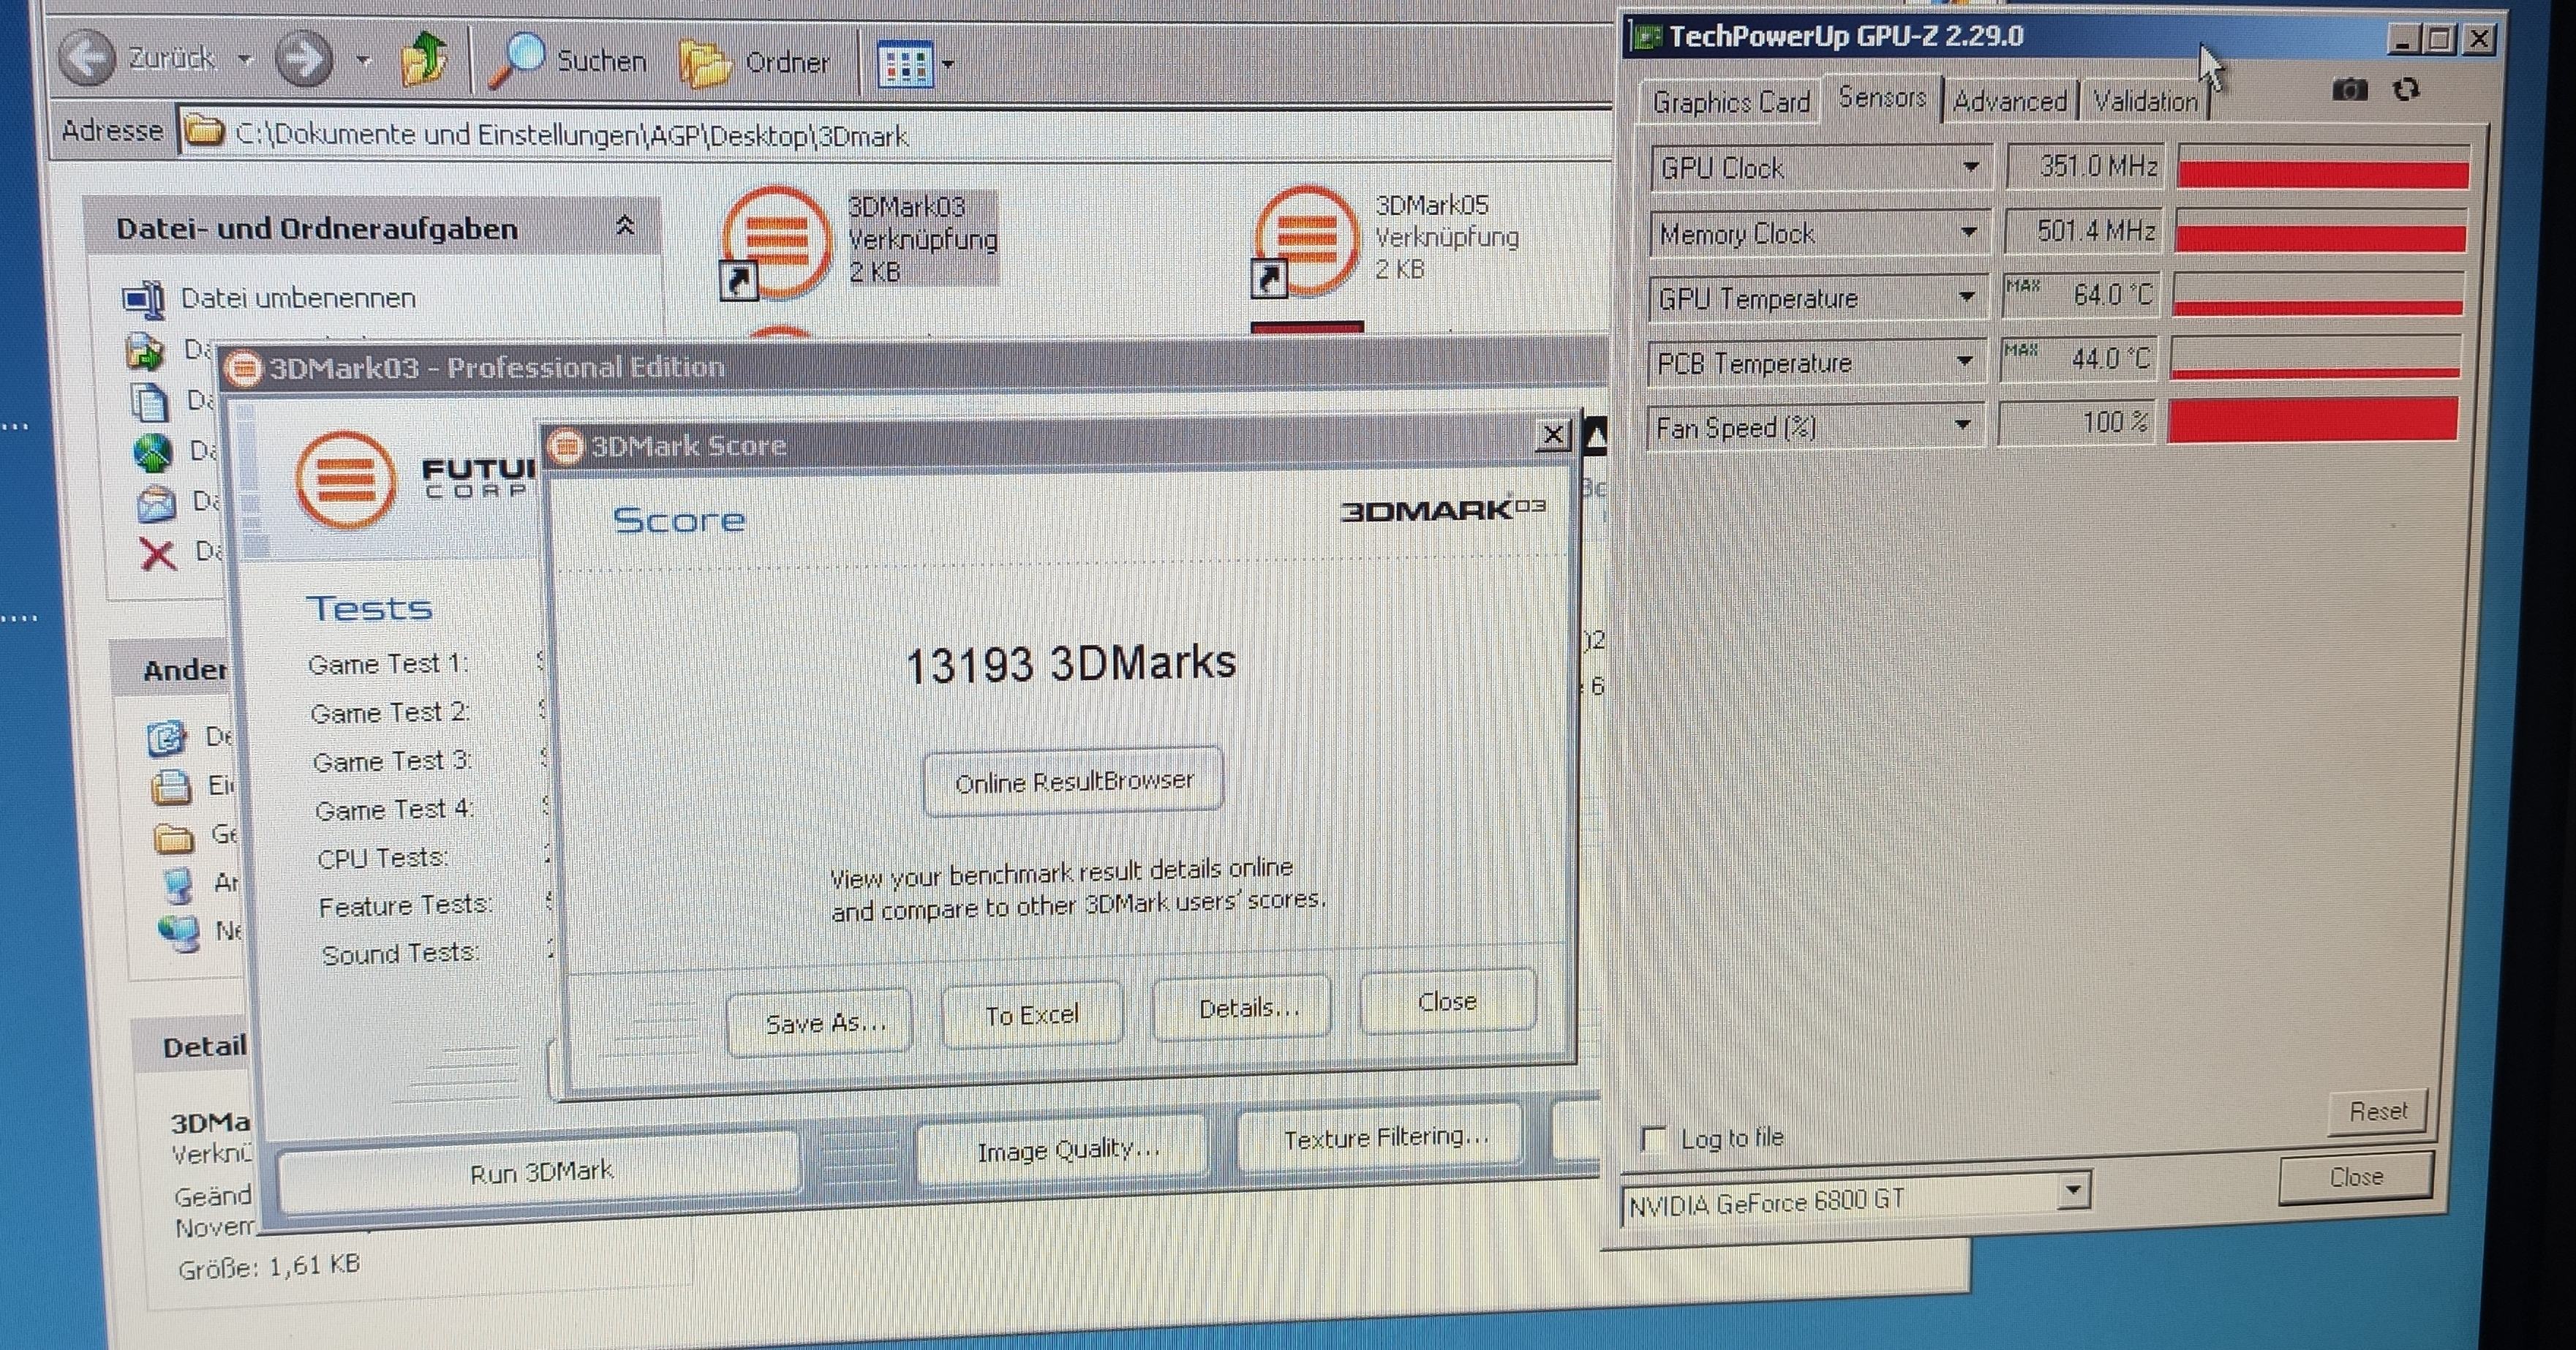Image resolution: width=2576 pixels, height=1350 pixels.
Task: Click the GPU-Z Close button
Action: pyautogui.click(x=2355, y=1177)
